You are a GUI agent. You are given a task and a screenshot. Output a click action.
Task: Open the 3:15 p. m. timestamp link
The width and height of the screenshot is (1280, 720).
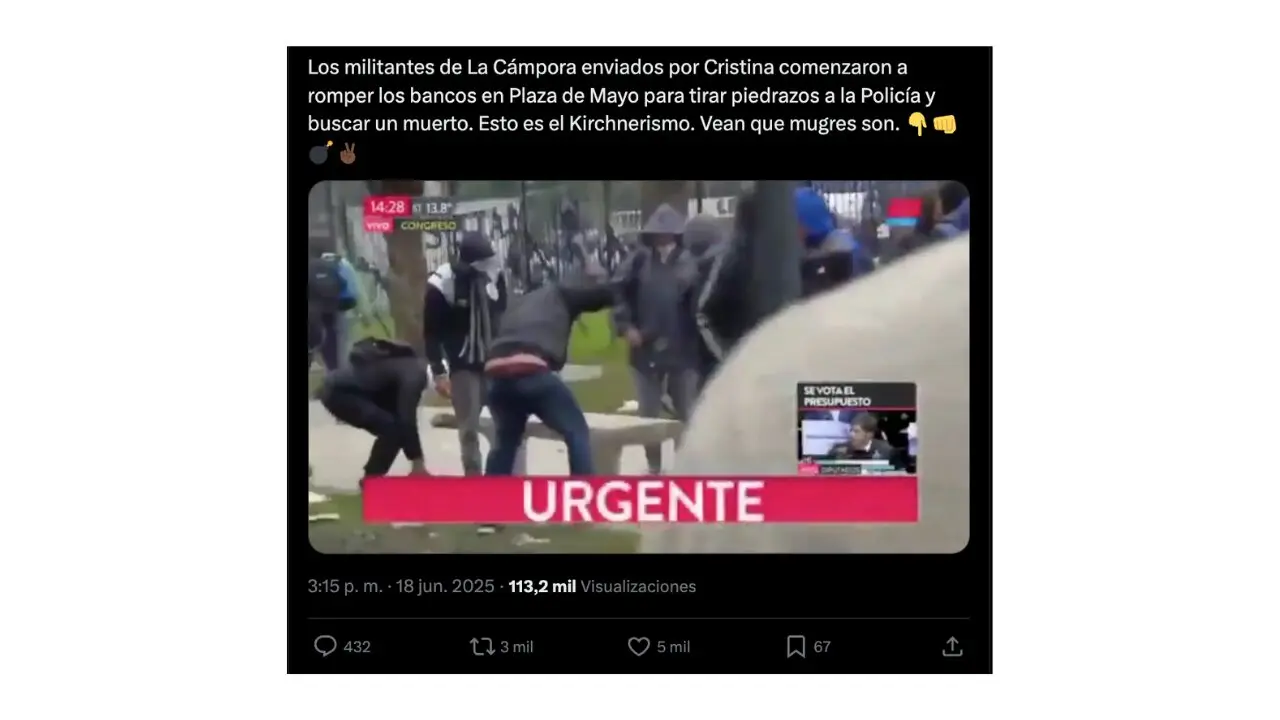tap(345, 587)
